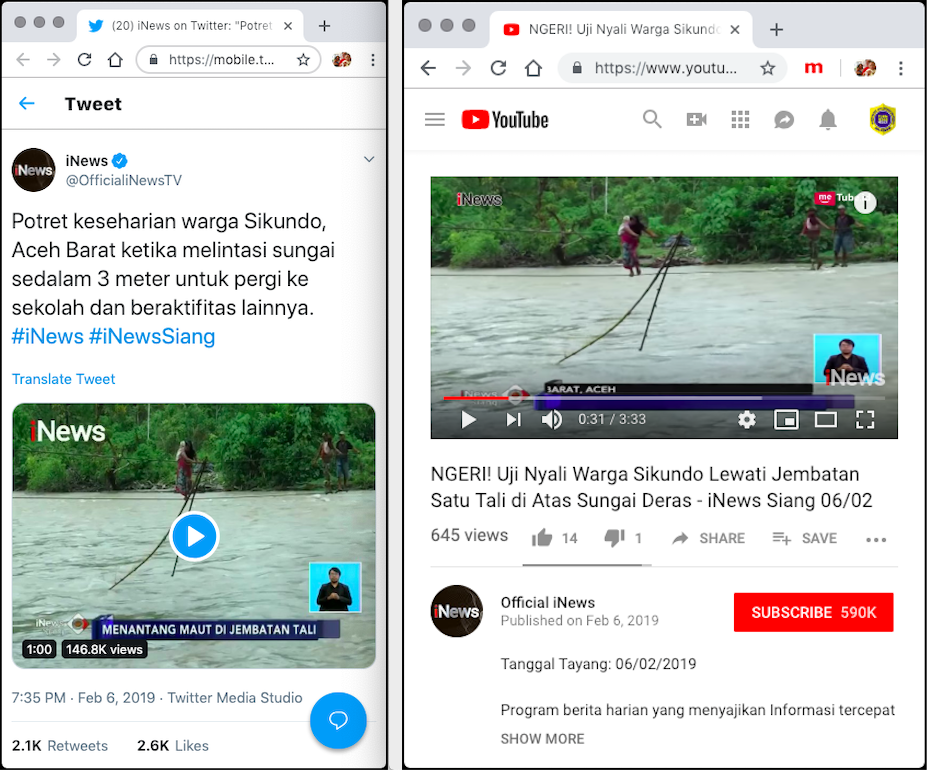
Task: Enter fullscreen on the YouTube player
Action: tap(865, 420)
